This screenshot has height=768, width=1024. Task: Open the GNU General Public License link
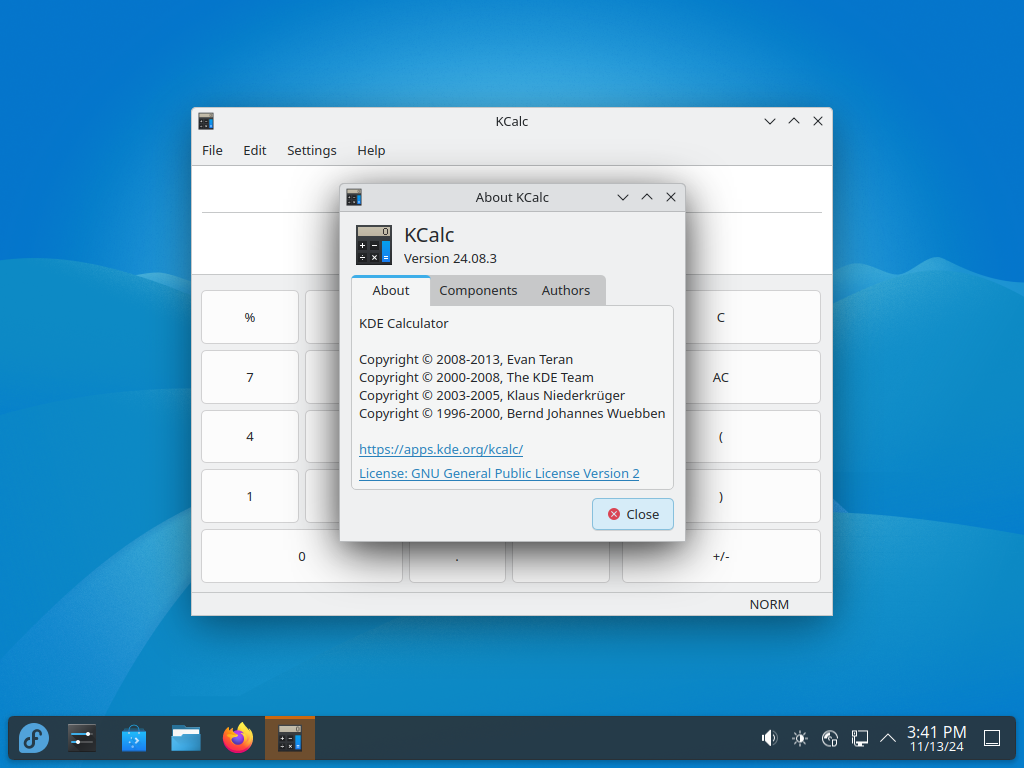(x=499, y=473)
